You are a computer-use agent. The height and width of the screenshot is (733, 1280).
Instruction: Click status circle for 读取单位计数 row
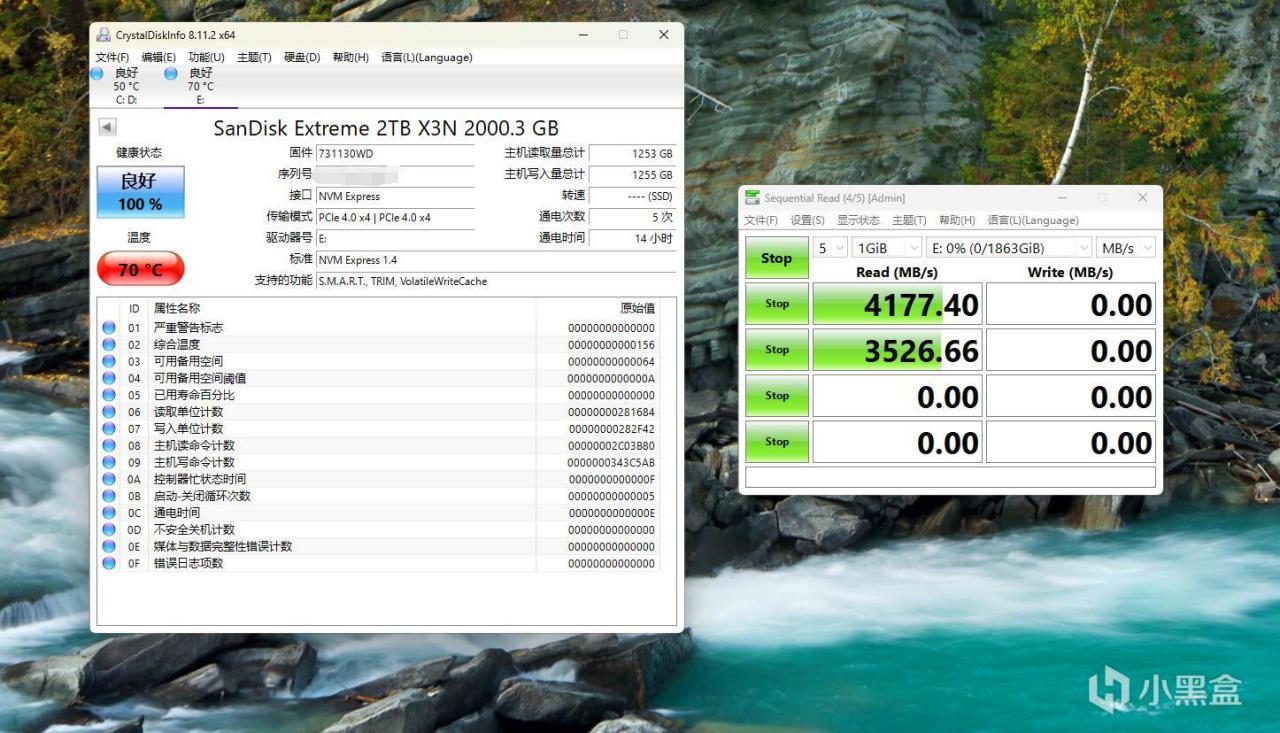108,412
